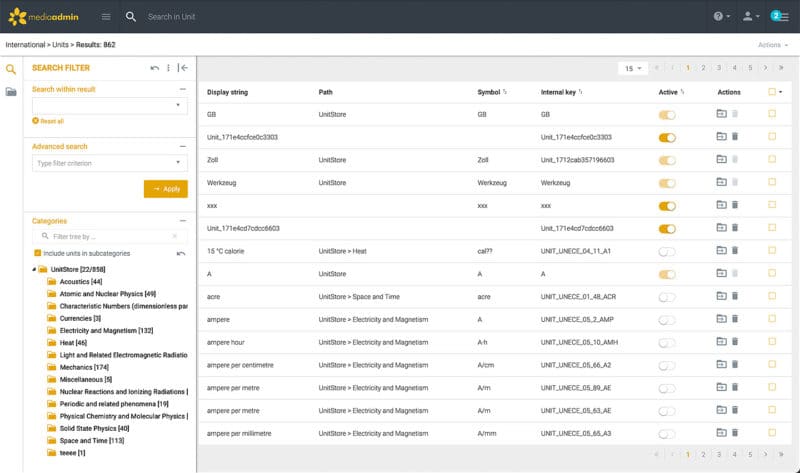Image resolution: width=800 pixels, height=473 pixels.
Task: Open the Electricity and Magnetism [132] category
Action: (106, 331)
